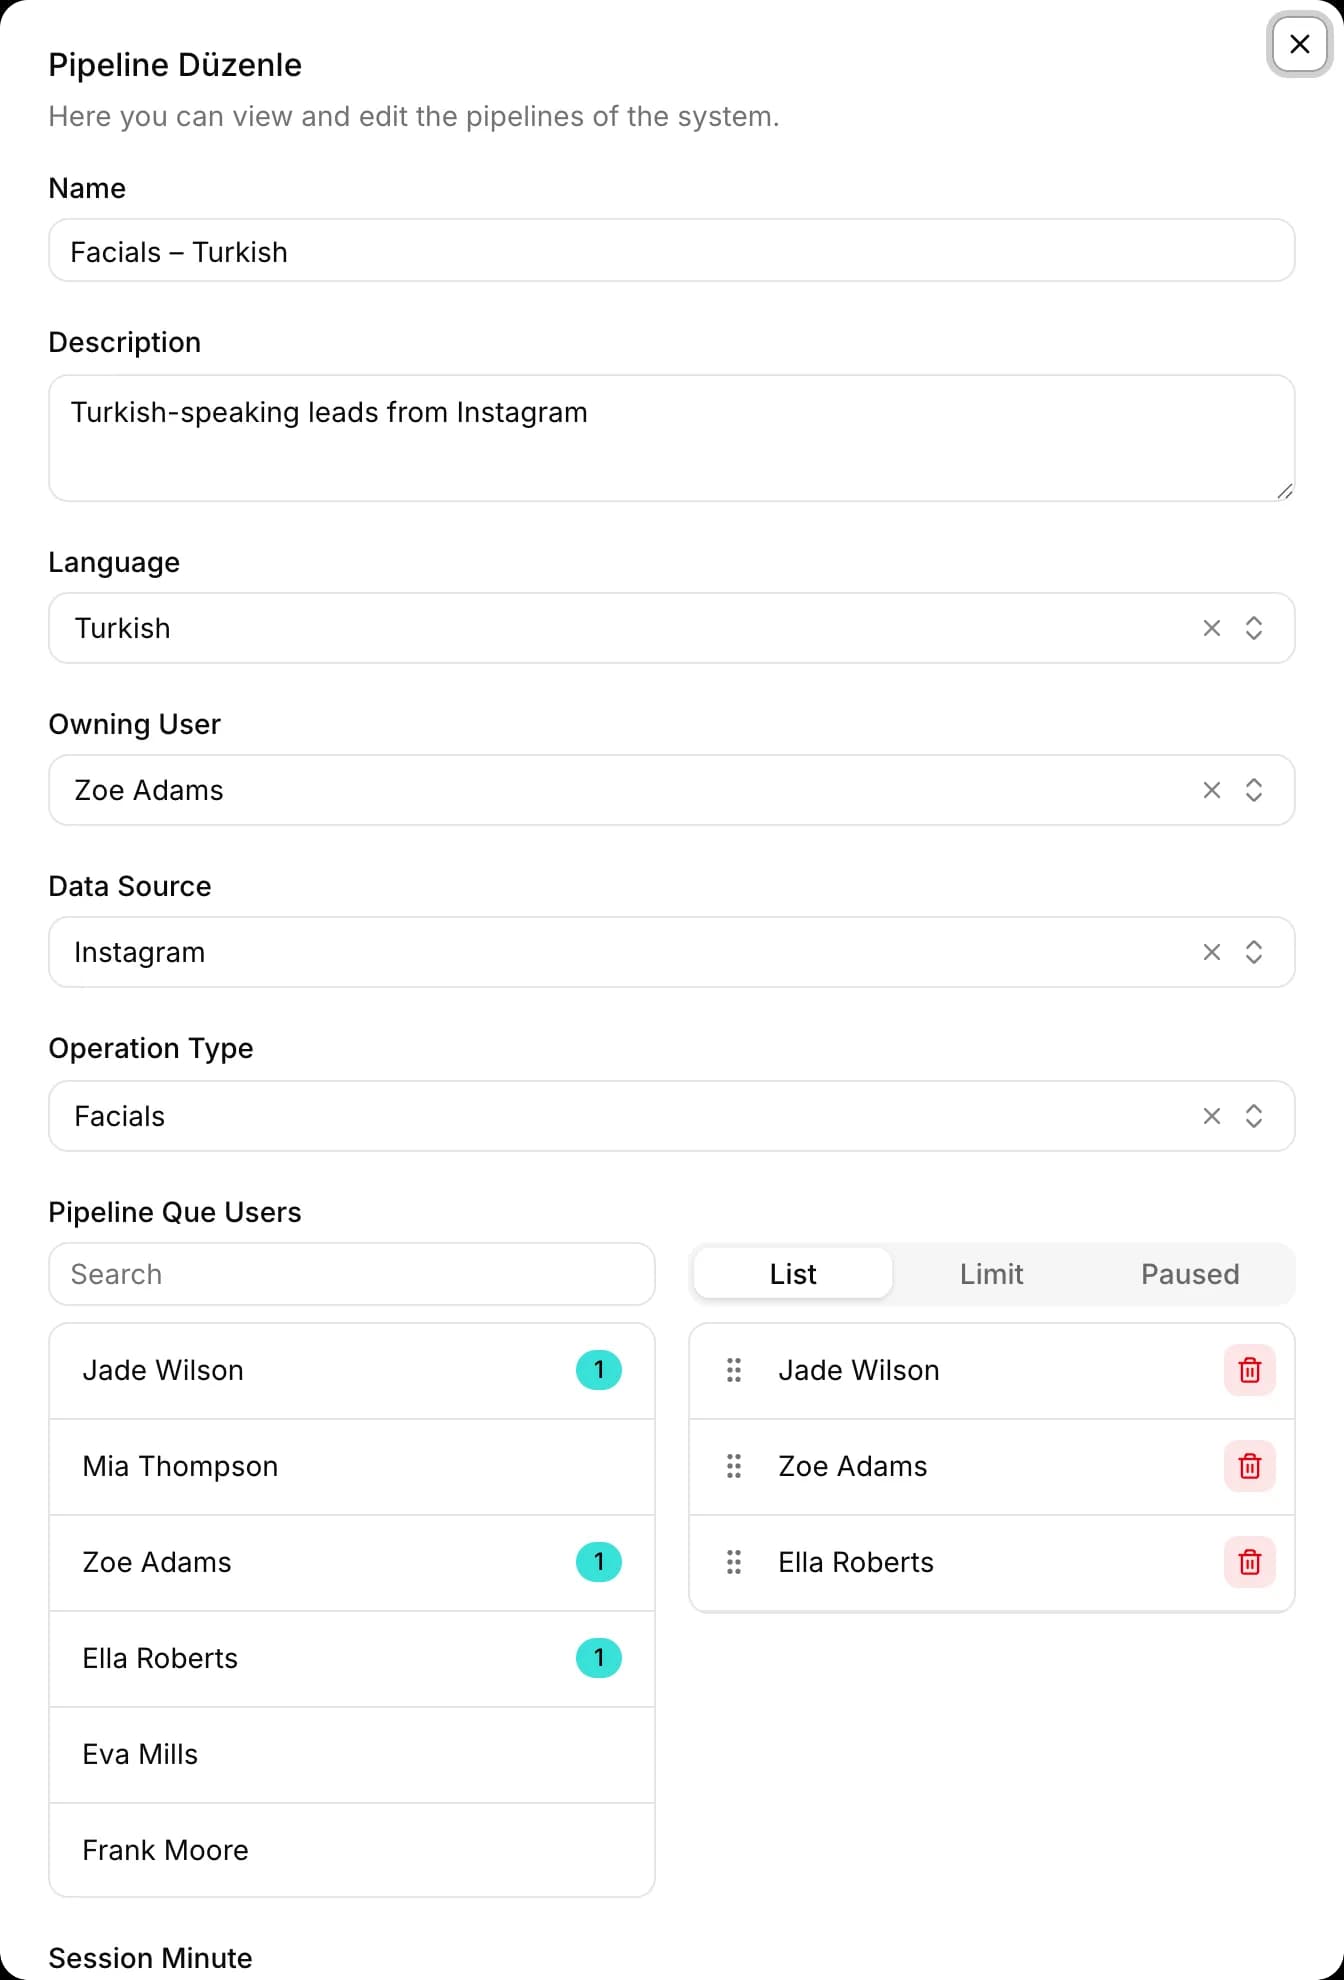
Task: Click the count badge next to Jade Wilson
Action: [599, 1370]
